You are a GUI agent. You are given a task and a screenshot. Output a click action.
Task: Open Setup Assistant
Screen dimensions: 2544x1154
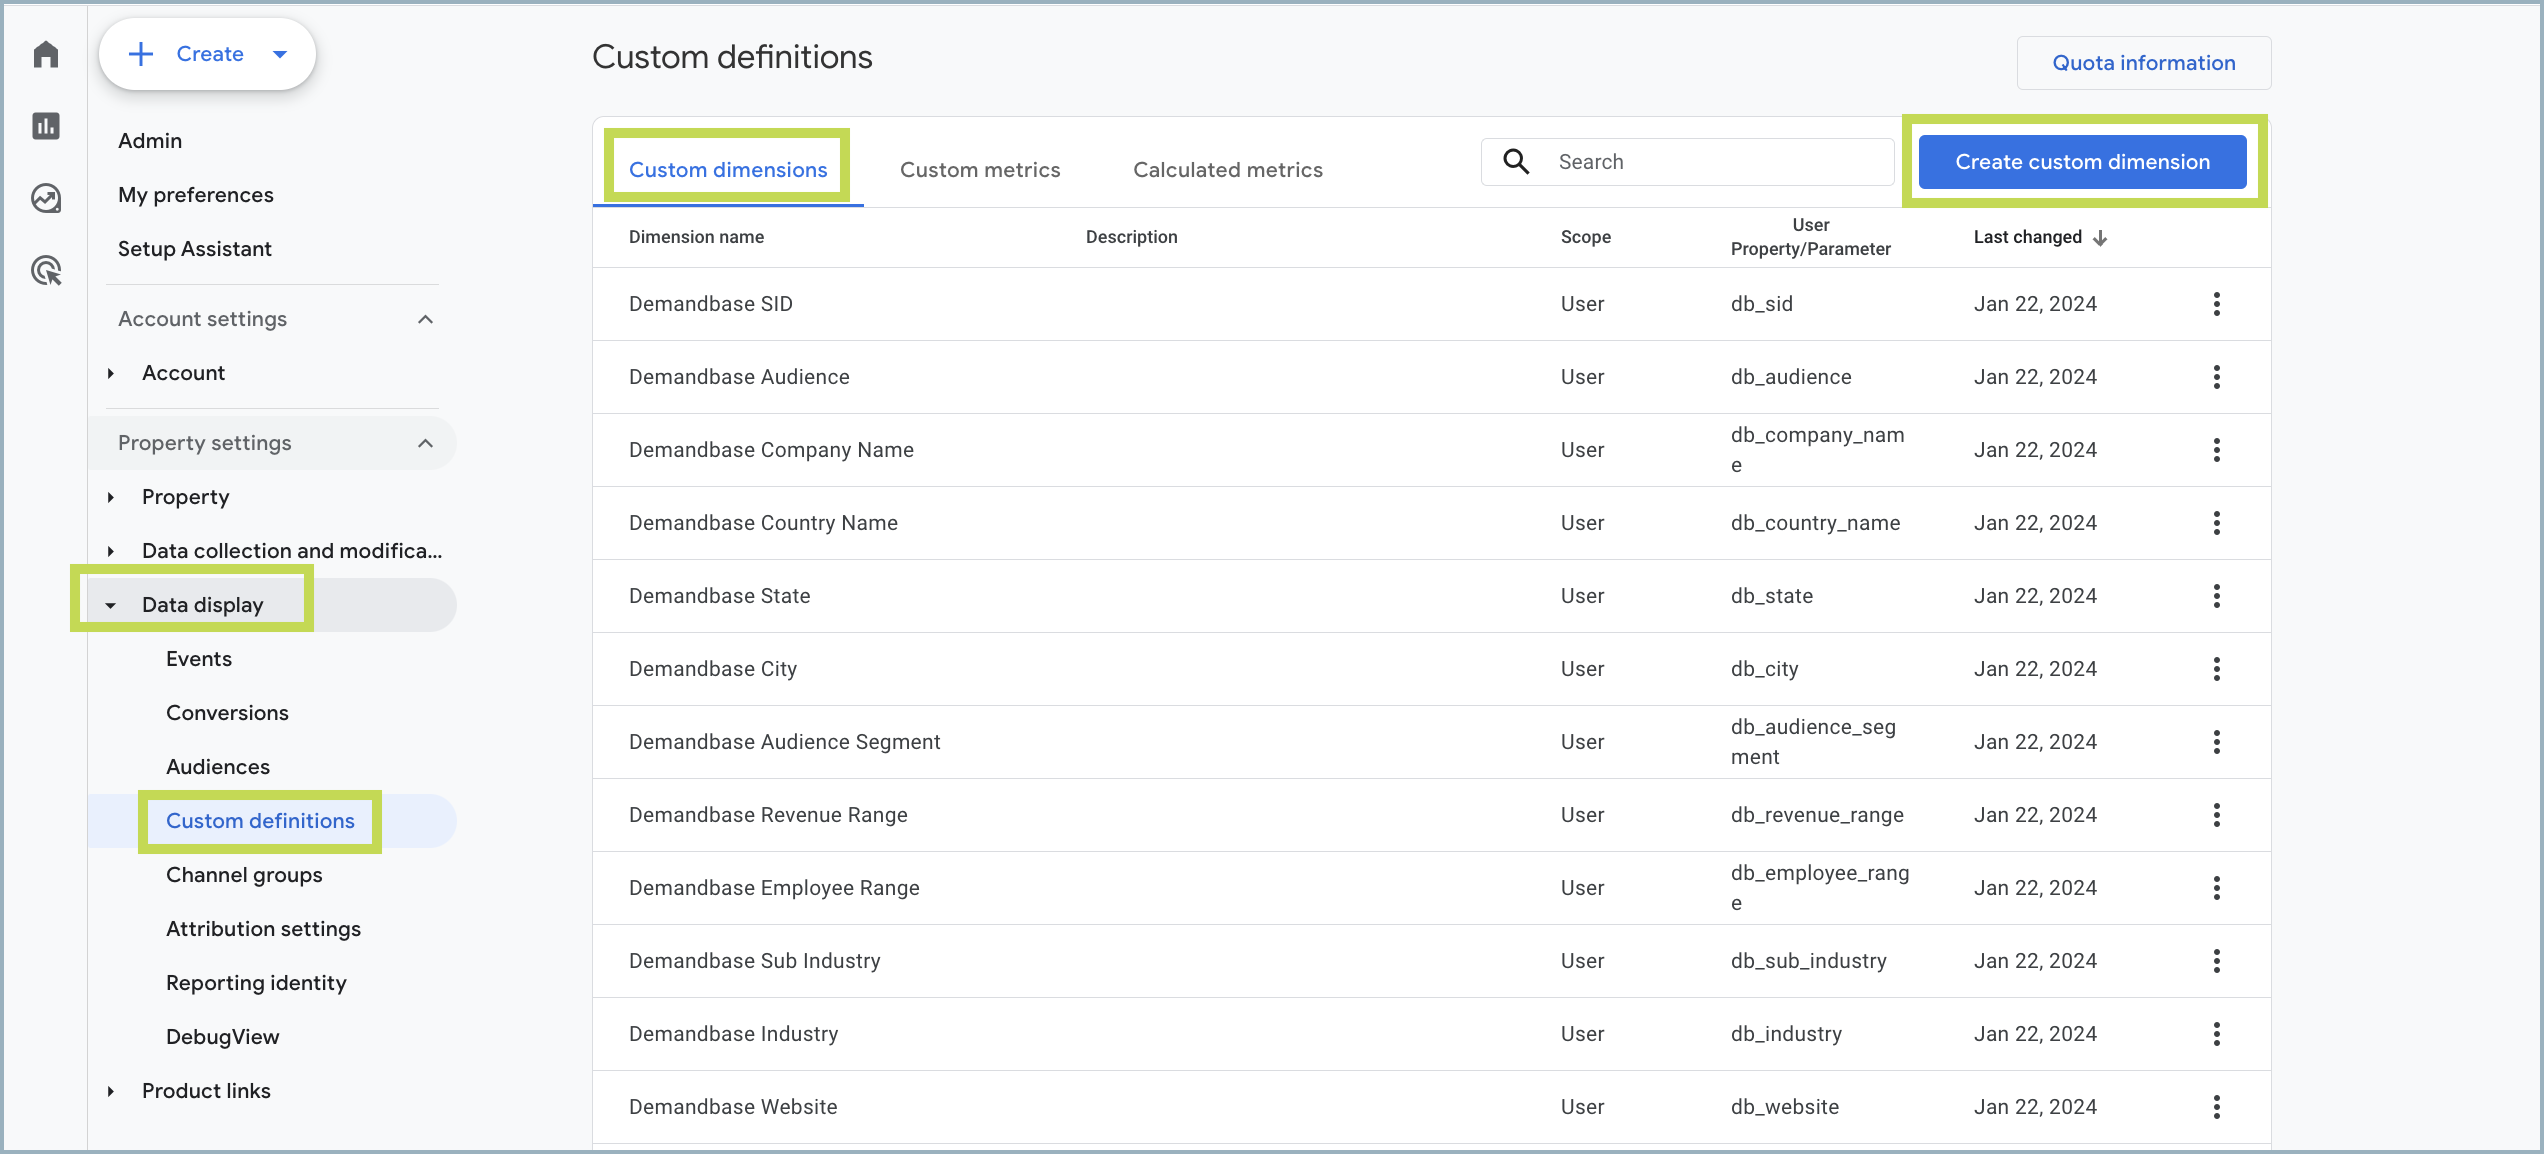point(195,249)
